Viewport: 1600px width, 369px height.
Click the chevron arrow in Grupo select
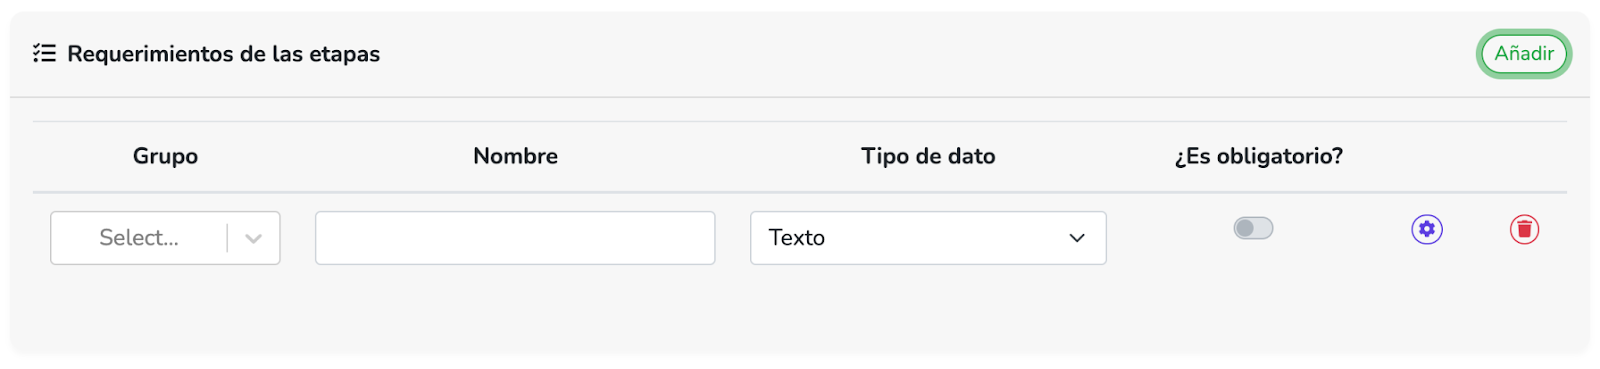click(x=253, y=238)
